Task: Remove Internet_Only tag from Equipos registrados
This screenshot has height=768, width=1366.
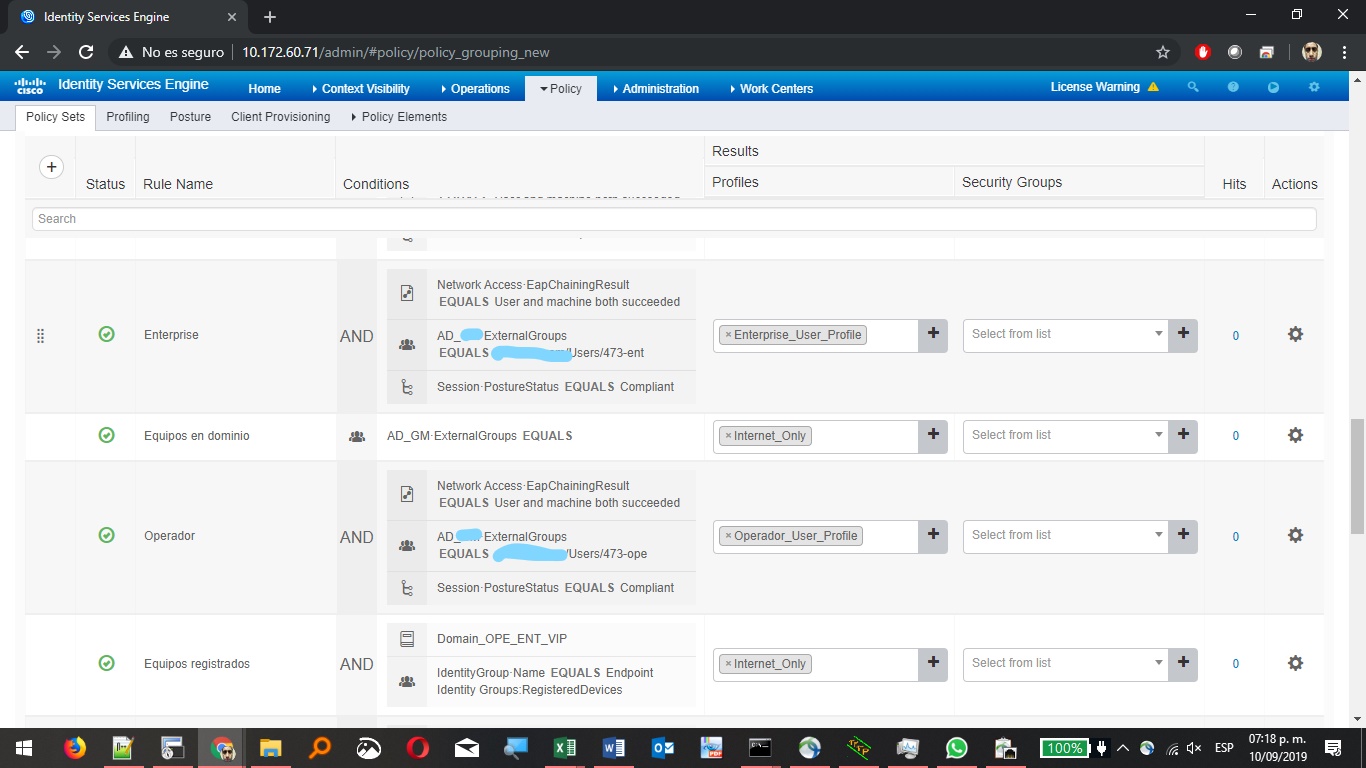Action: [x=728, y=664]
